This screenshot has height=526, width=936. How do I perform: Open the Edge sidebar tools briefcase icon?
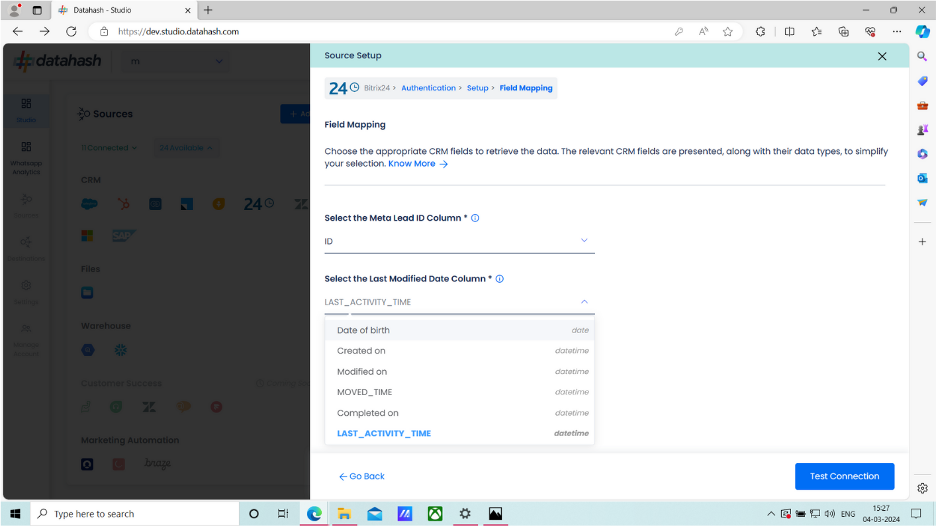[x=922, y=105]
